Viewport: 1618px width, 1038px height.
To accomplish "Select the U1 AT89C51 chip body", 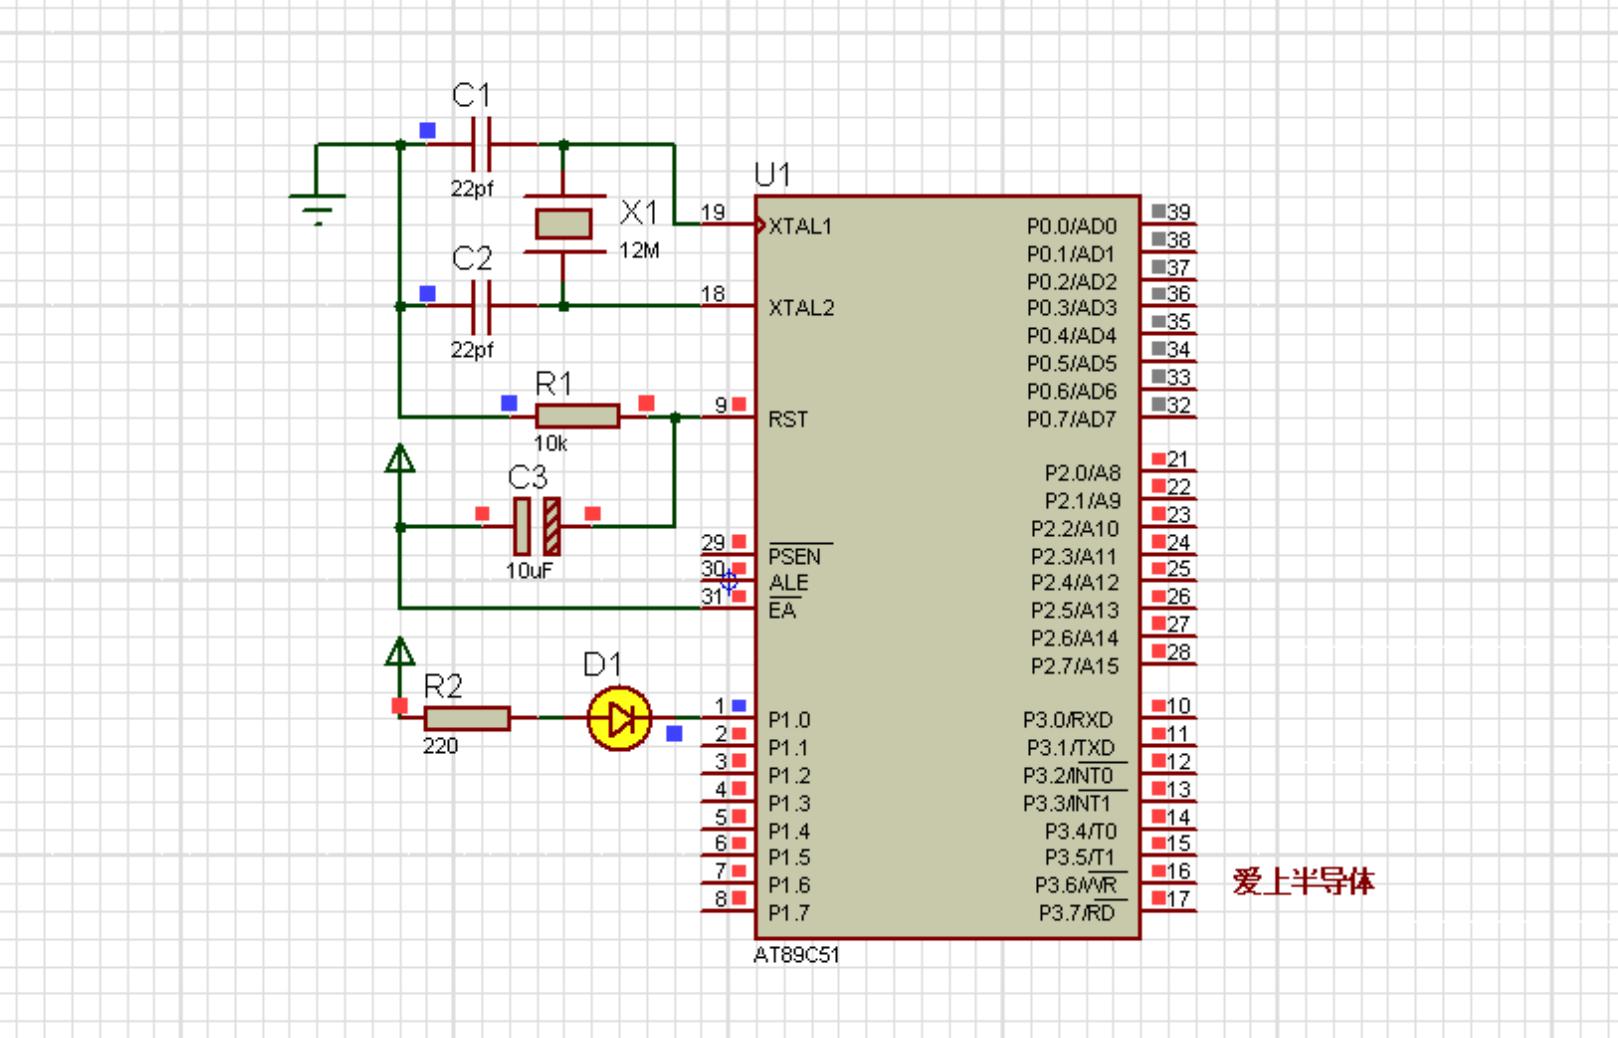I will (x=947, y=567).
